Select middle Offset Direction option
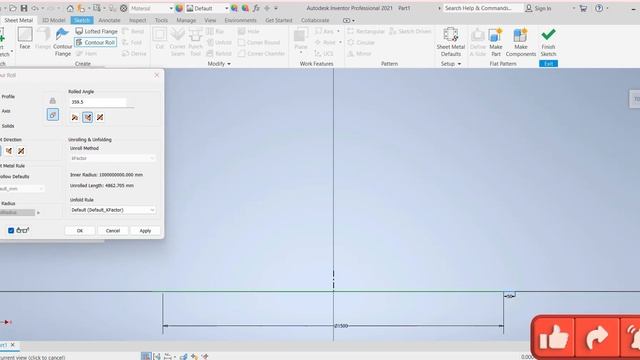Viewport: 640px width, 360px height. (9, 151)
